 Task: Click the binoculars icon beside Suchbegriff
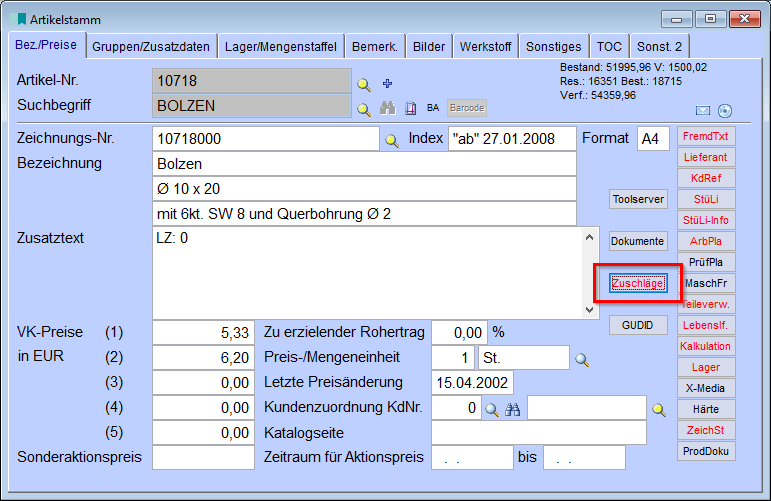click(x=388, y=108)
